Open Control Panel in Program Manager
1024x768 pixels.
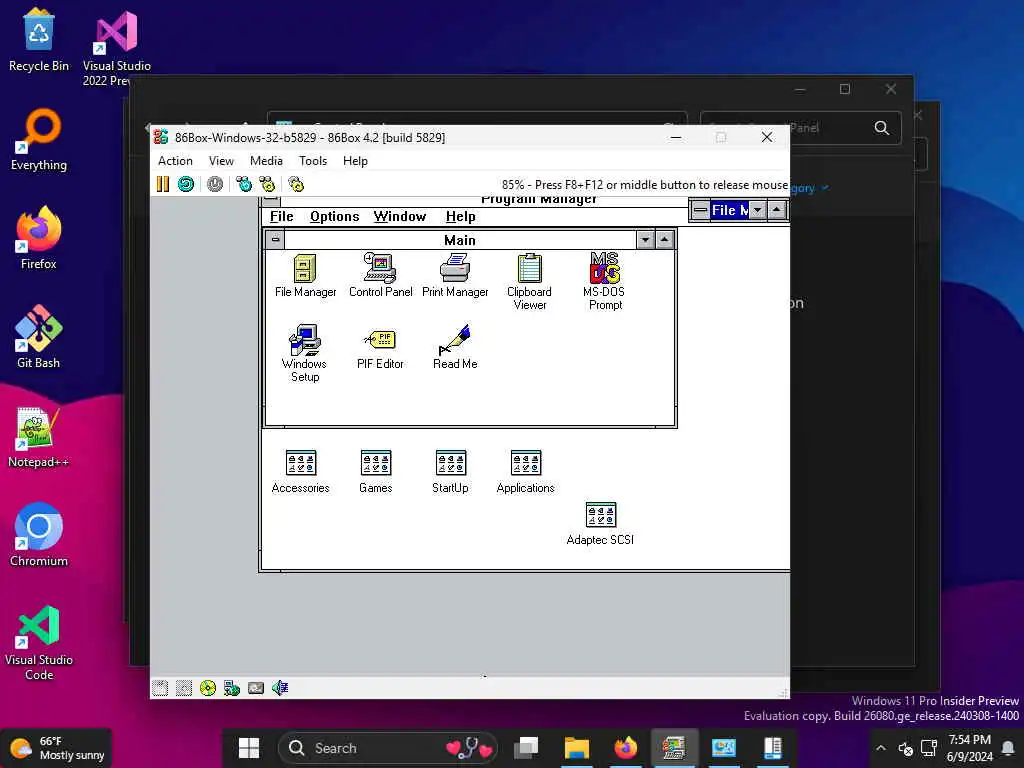pyautogui.click(x=380, y=276)
